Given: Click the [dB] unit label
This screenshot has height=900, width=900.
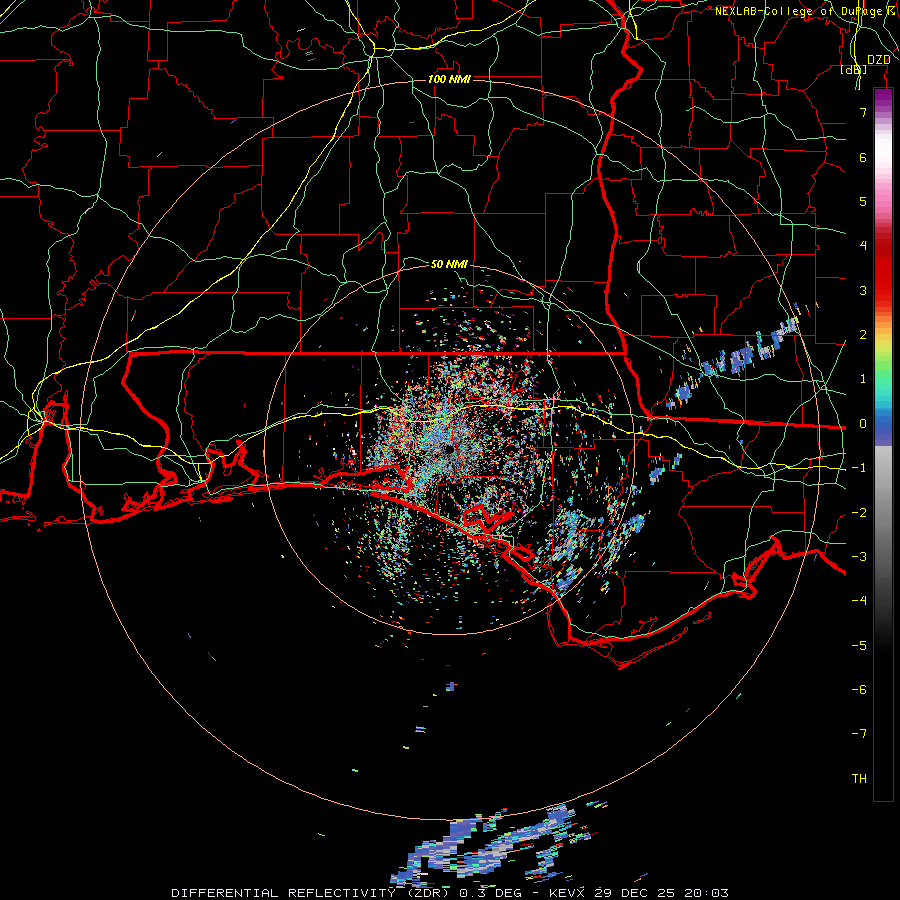Looking at the screenshot, I should (854, 69).
